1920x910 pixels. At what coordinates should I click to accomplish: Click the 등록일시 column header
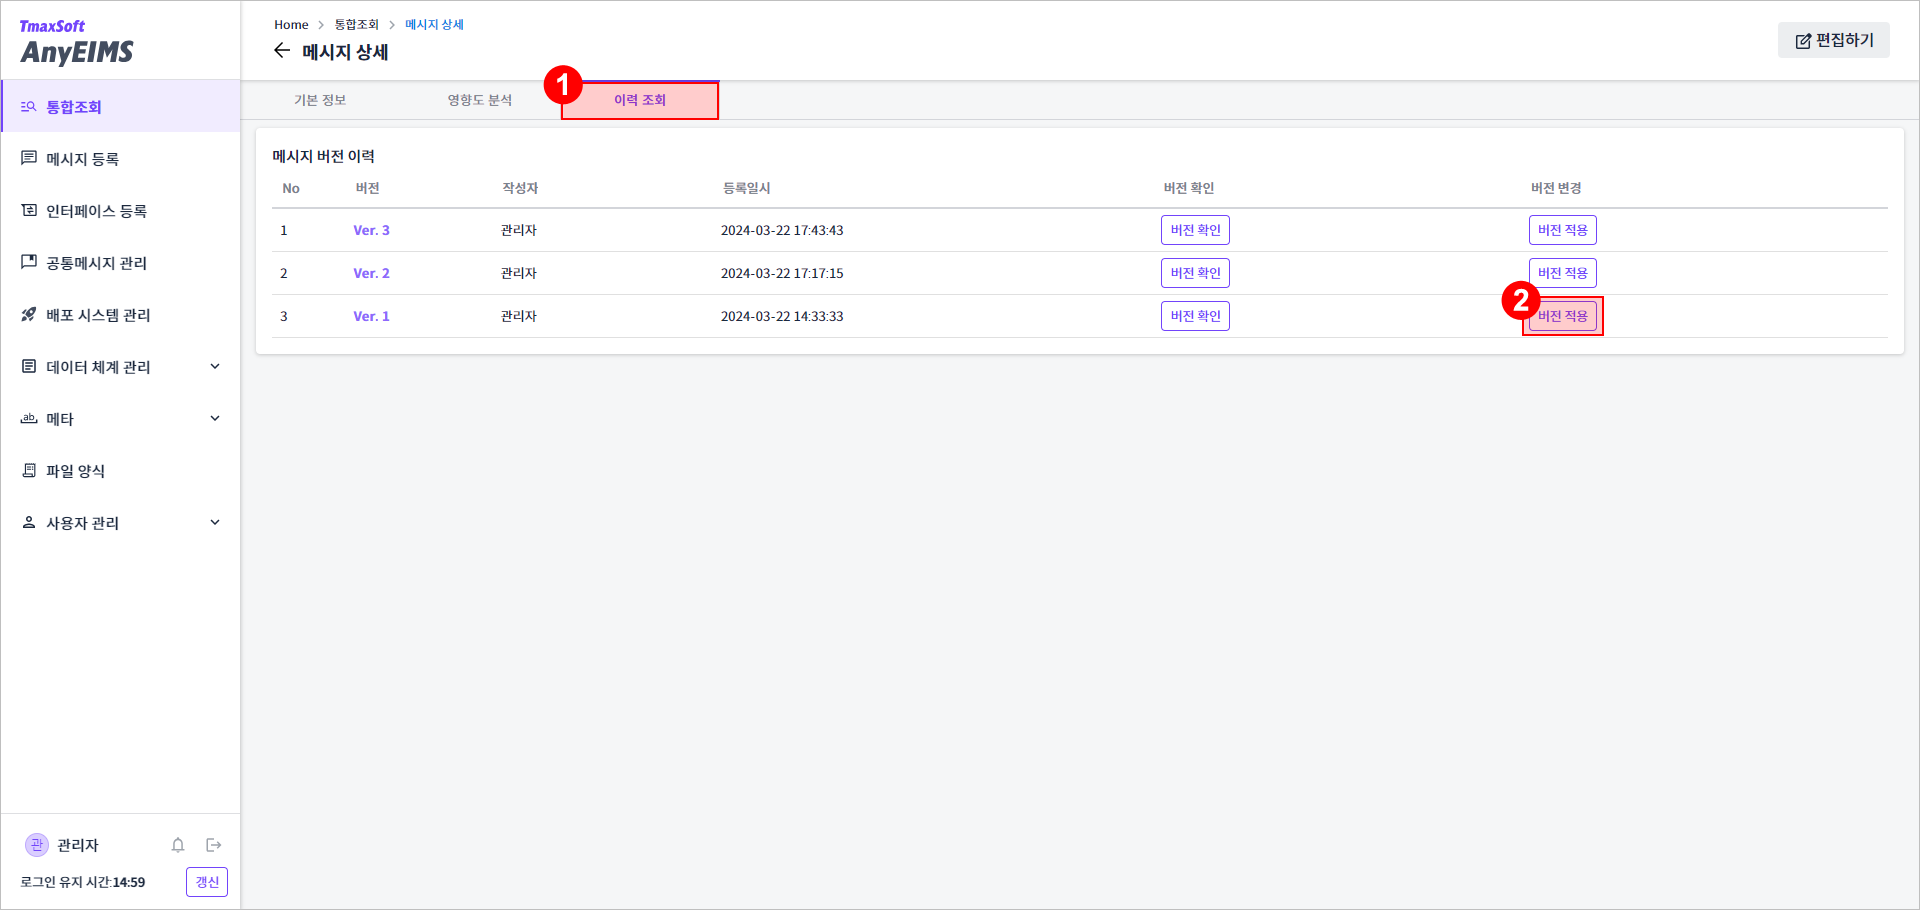[x=746, y=188]
